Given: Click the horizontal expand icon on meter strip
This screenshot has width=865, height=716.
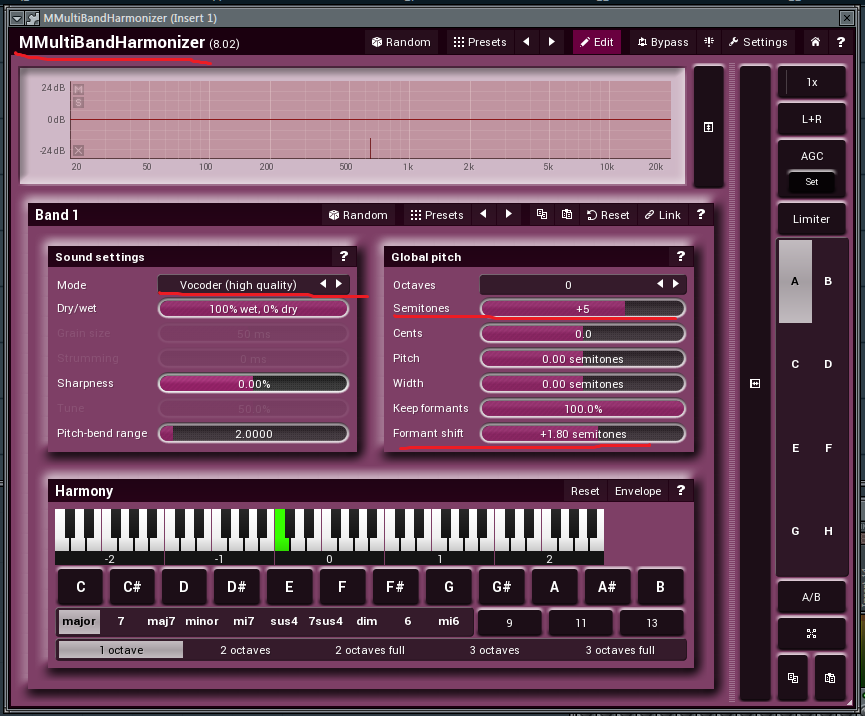Looking at the screenshot, I should pos(755,383).
